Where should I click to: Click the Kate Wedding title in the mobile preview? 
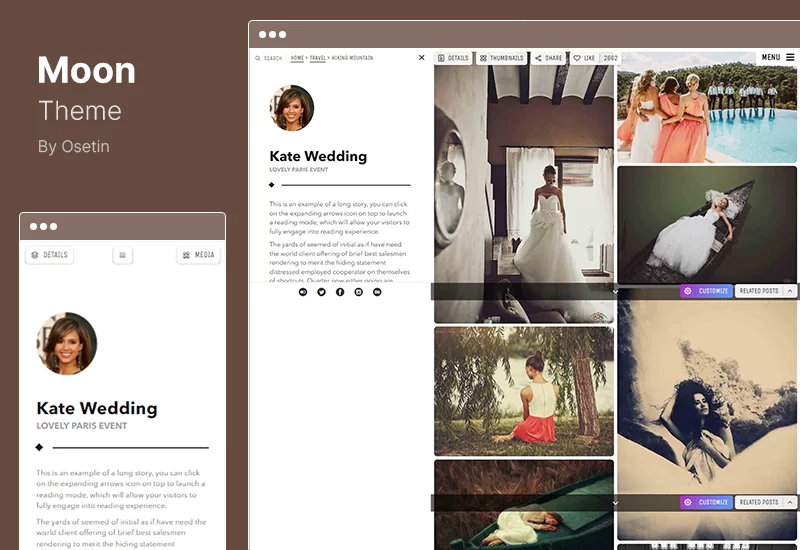point(97,408)
